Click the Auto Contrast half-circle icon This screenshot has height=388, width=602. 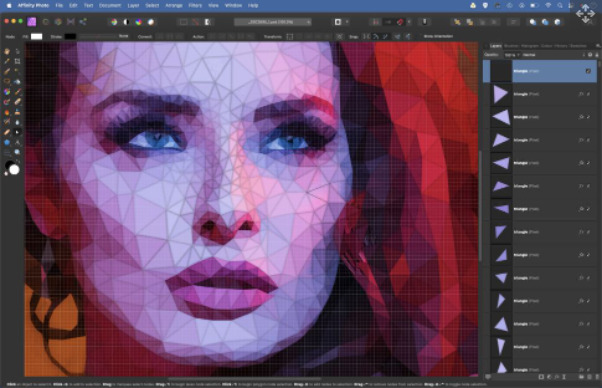(126, 22)
